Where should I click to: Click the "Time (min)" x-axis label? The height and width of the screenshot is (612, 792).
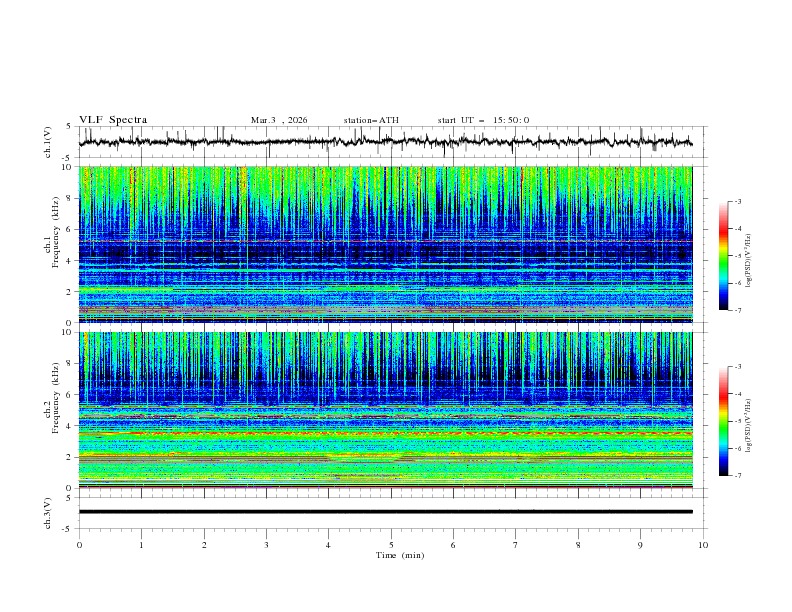(x=400, y=555)
